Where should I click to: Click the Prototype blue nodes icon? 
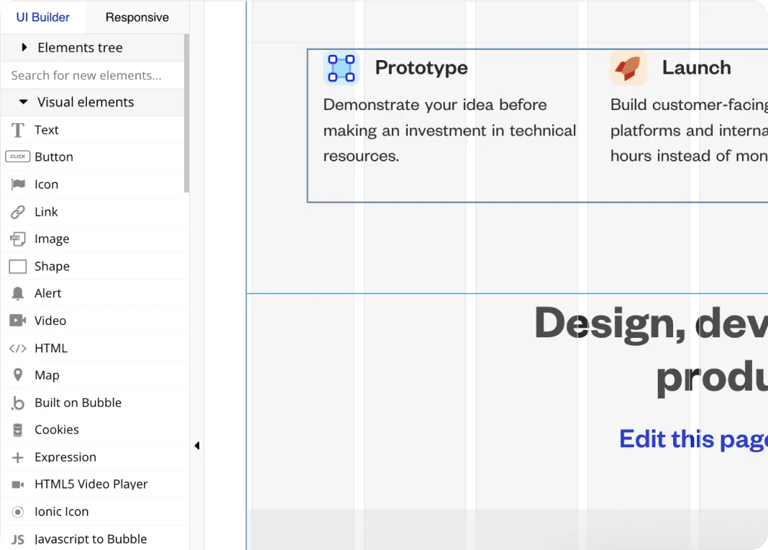coord(341,68)
